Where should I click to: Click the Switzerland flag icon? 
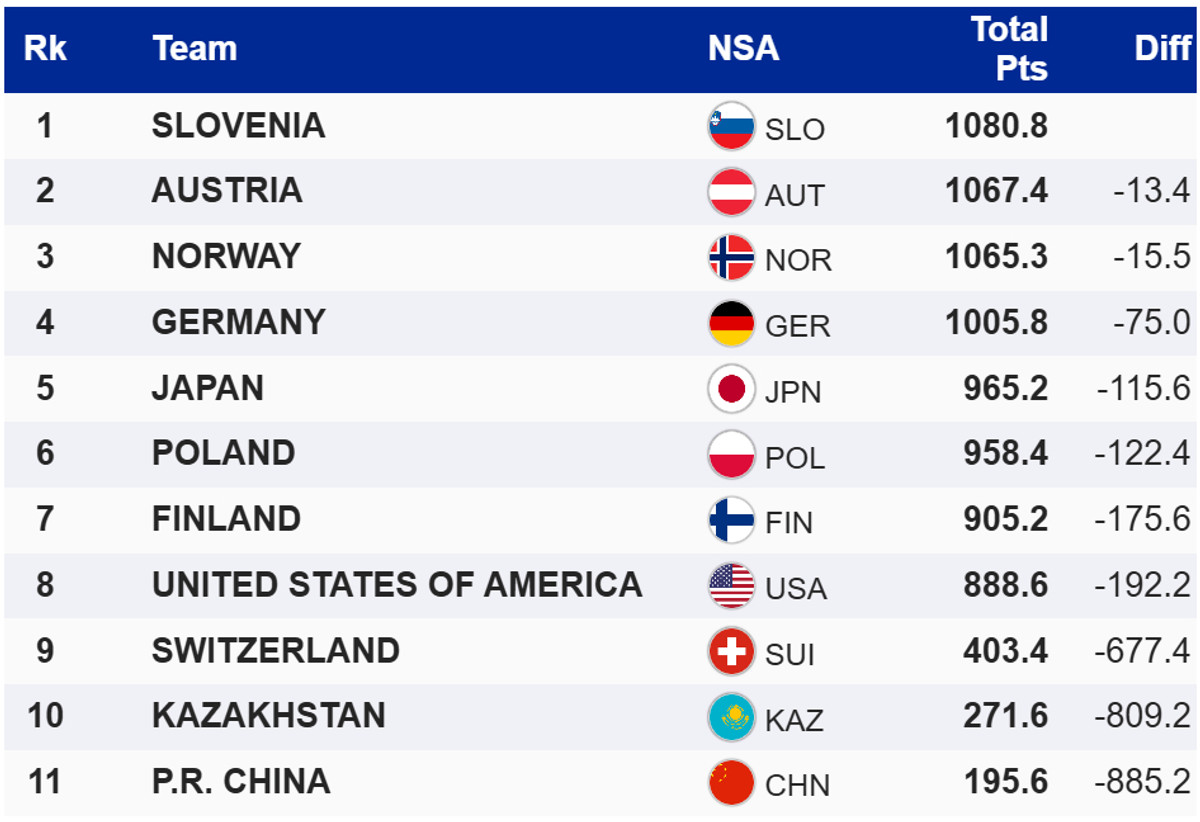click(731, 652)
